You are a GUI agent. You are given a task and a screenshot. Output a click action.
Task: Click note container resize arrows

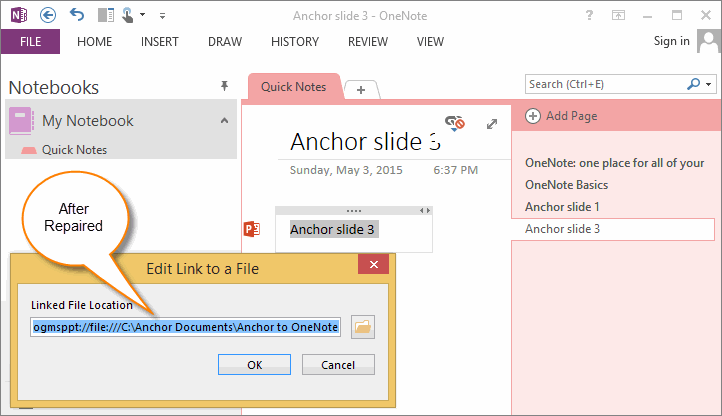tap(425, 211)
